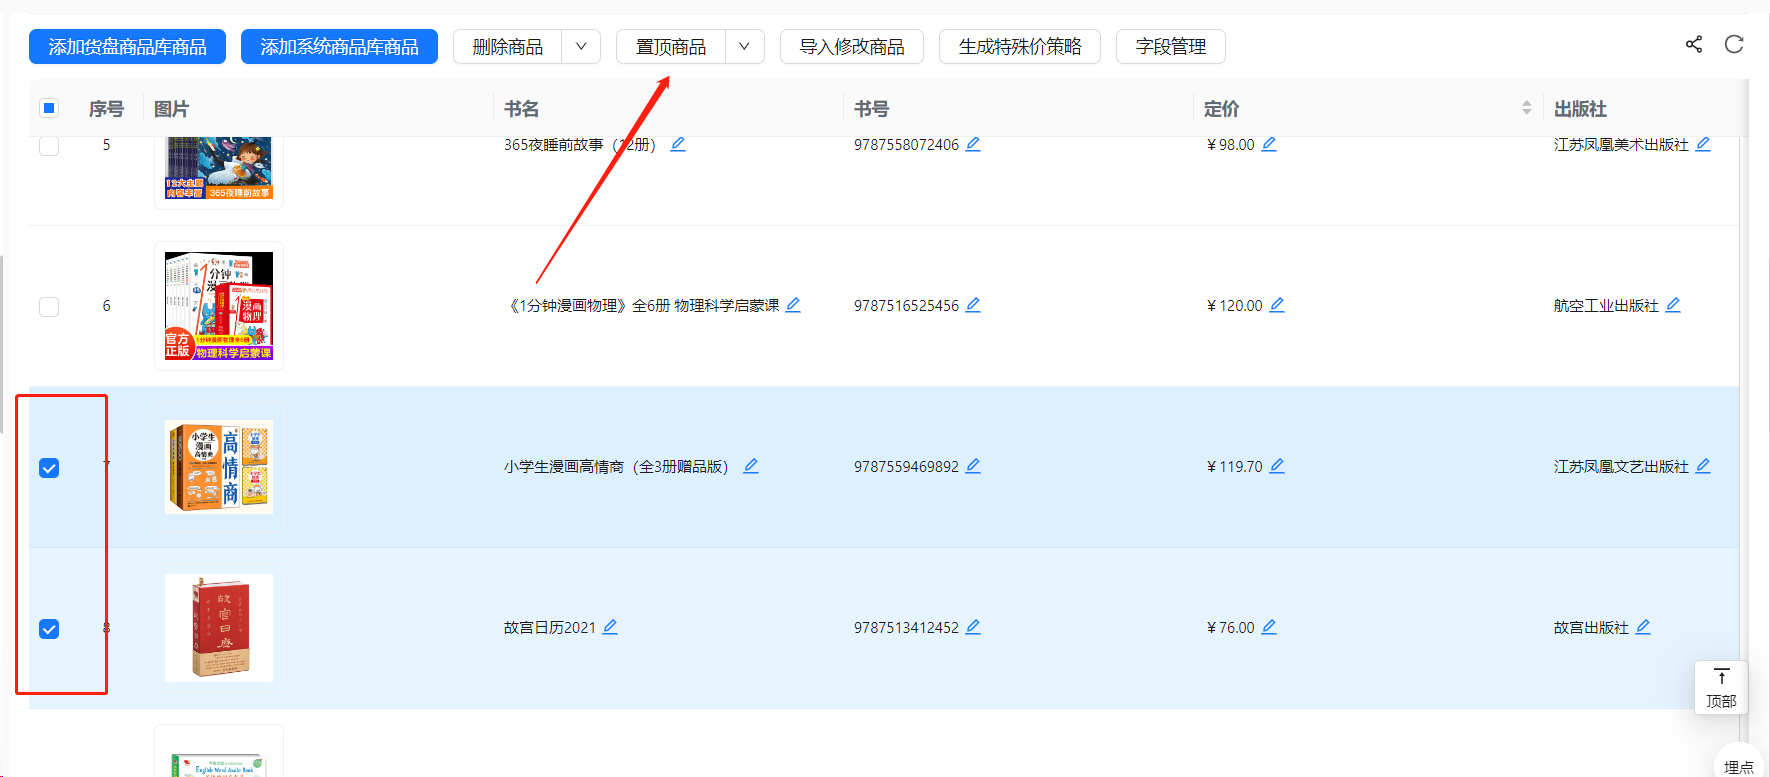Edit publisher 江苏凤凰美术出版社
This screenshot has height=777, width=1770.
(x=1703, y=144)
